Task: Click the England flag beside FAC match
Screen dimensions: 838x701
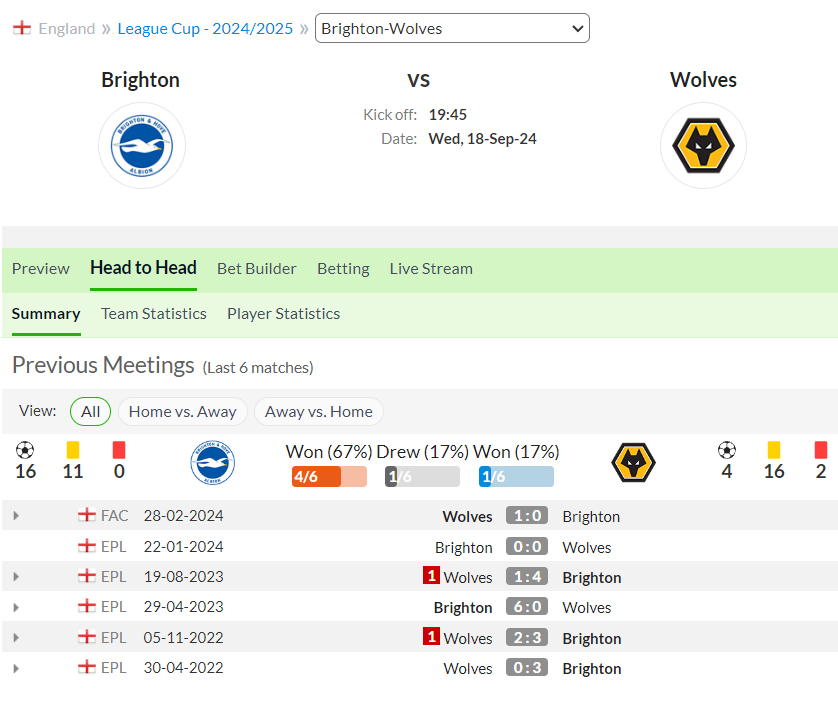Action: tap(87, 516)
